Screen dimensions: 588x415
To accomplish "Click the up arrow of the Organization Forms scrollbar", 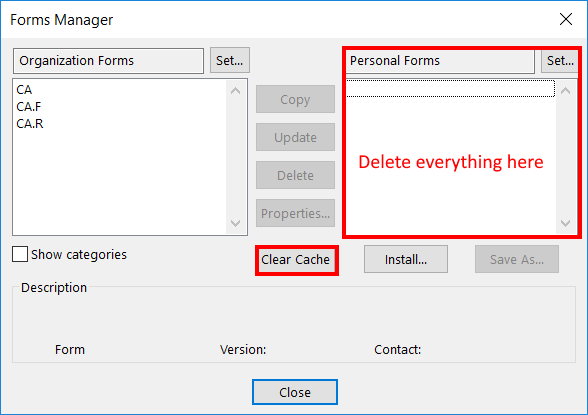I will (236, 91).
